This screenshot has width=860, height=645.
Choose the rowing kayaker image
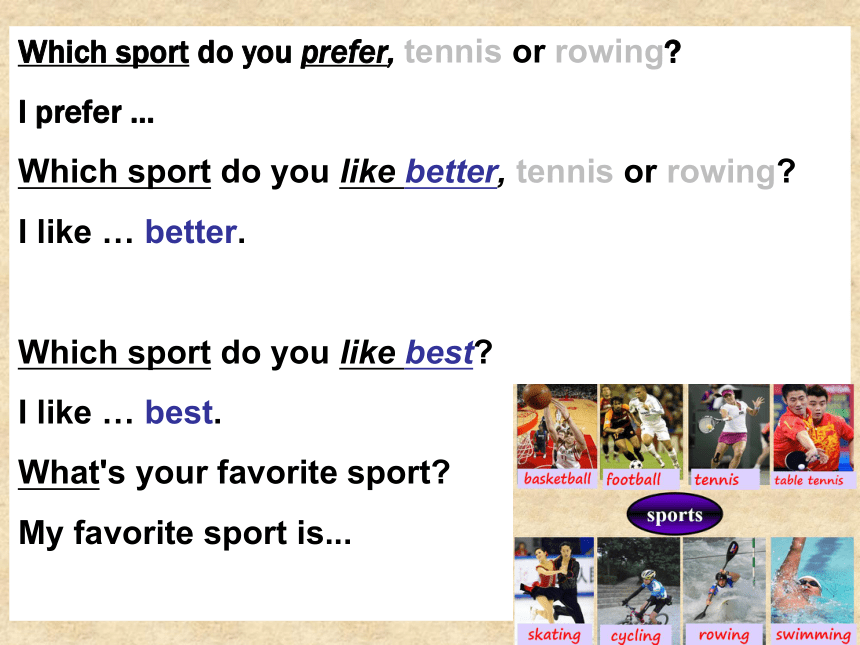(724, 580)
